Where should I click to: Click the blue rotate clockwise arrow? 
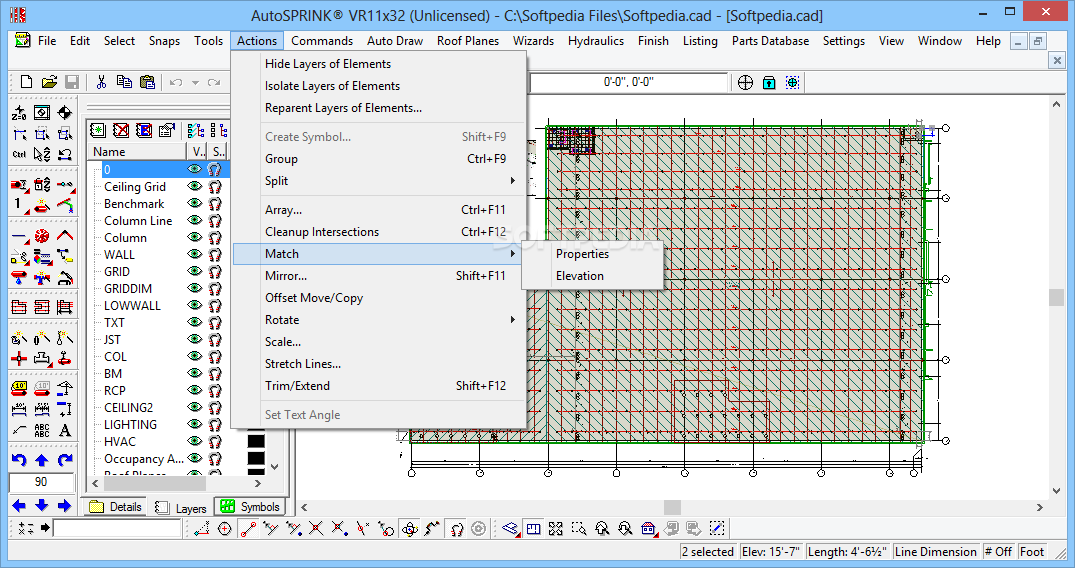tap(65, 460)
